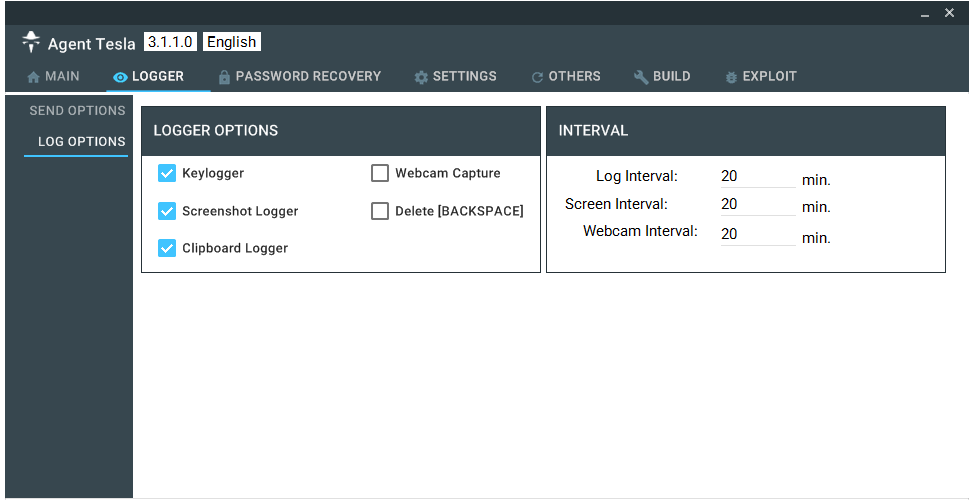Select the BUILD tab wrench icon
This screenshot has height=500, width=974.
(641, 77)
